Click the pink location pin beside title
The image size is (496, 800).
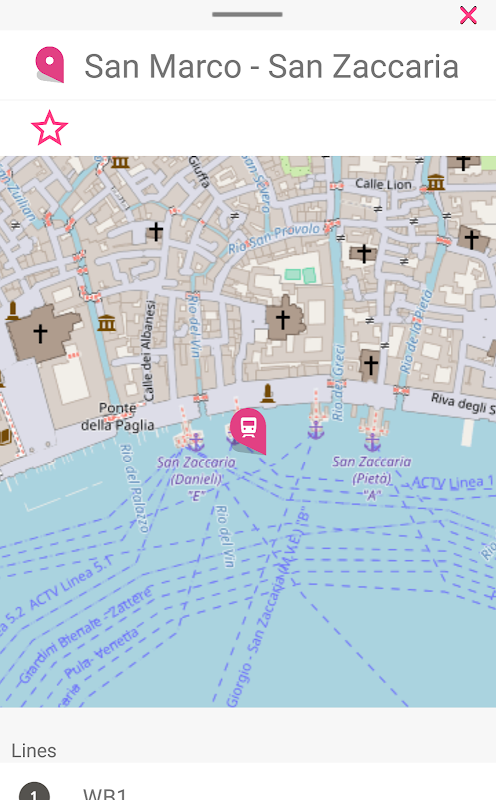click(x=50, y=65)
